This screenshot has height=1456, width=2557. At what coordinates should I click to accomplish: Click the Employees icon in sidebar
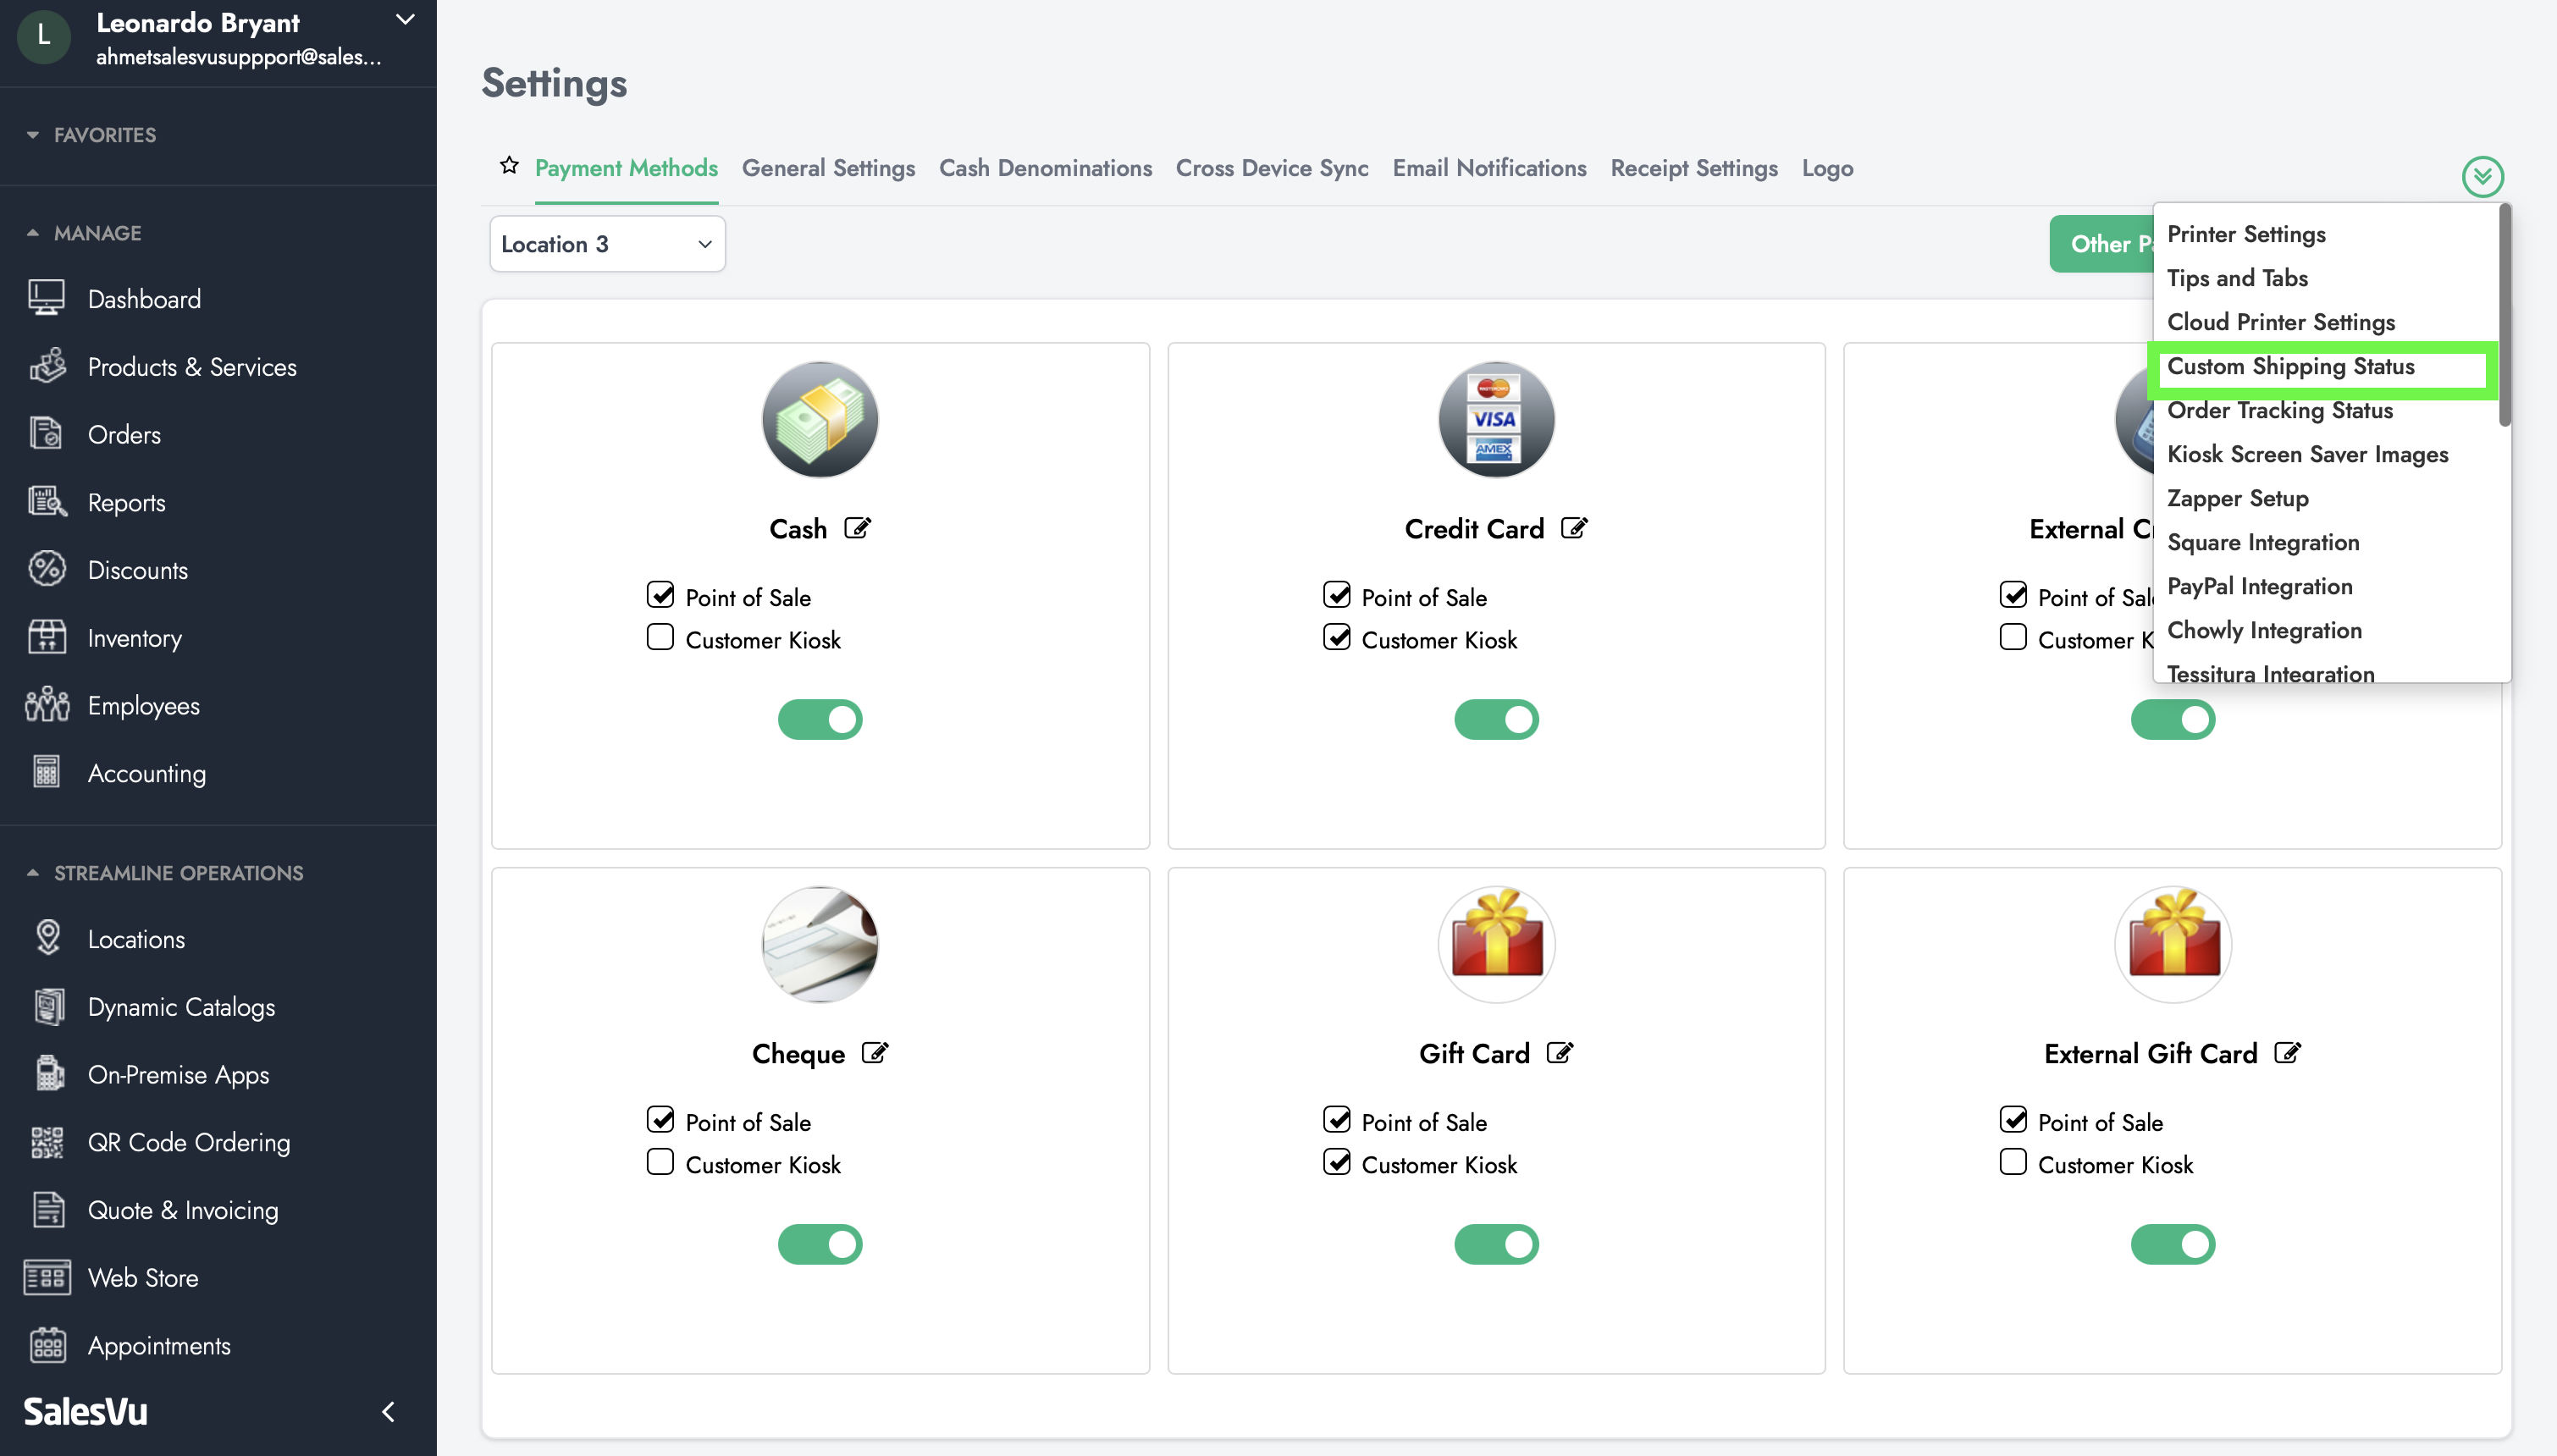coord(47,703)
